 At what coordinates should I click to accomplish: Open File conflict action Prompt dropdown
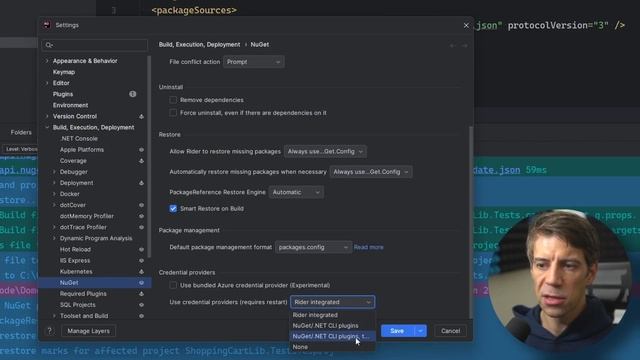(x=254, y=62)
